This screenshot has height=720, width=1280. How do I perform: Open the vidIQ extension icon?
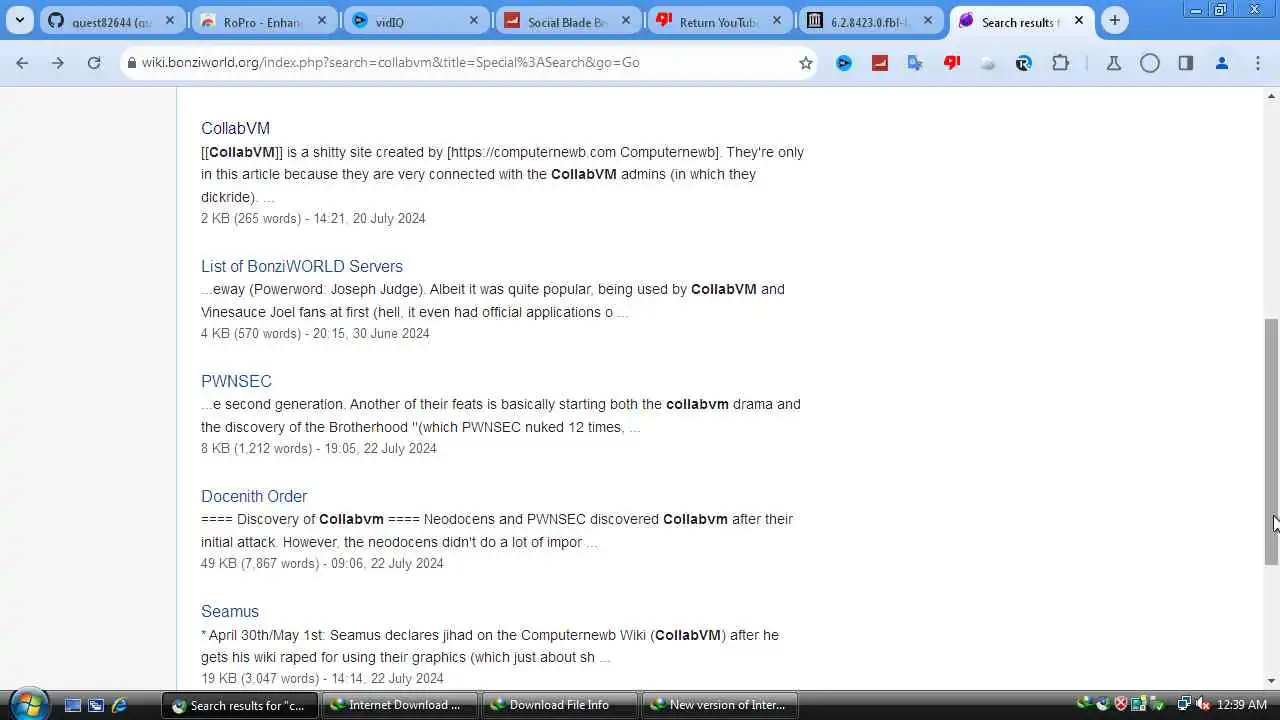pos(844,63)
